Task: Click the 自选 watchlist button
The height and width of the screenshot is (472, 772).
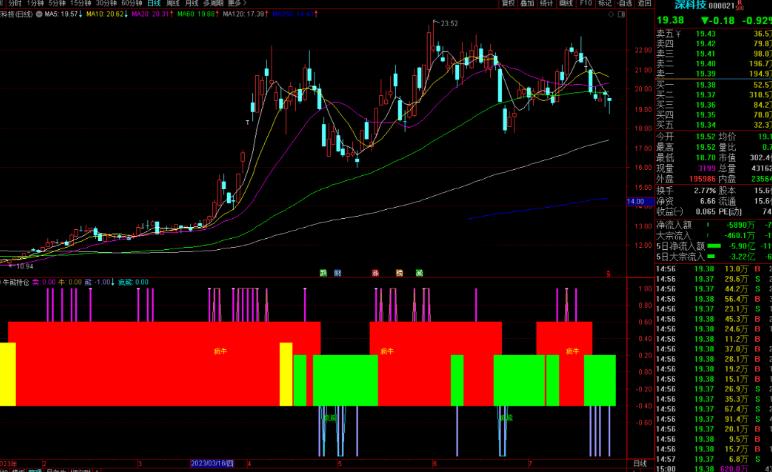Action: [625, 3]
